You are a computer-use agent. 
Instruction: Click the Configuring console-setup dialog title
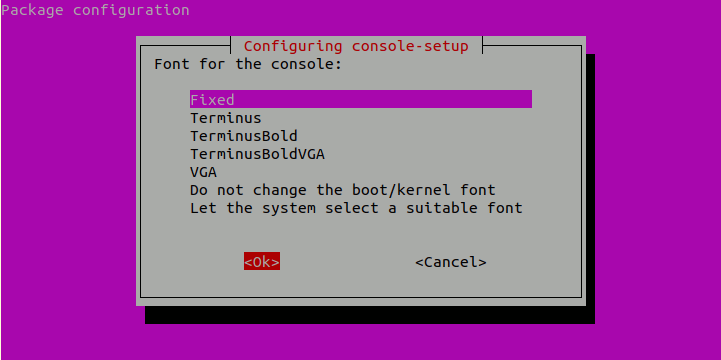point(356,46)
